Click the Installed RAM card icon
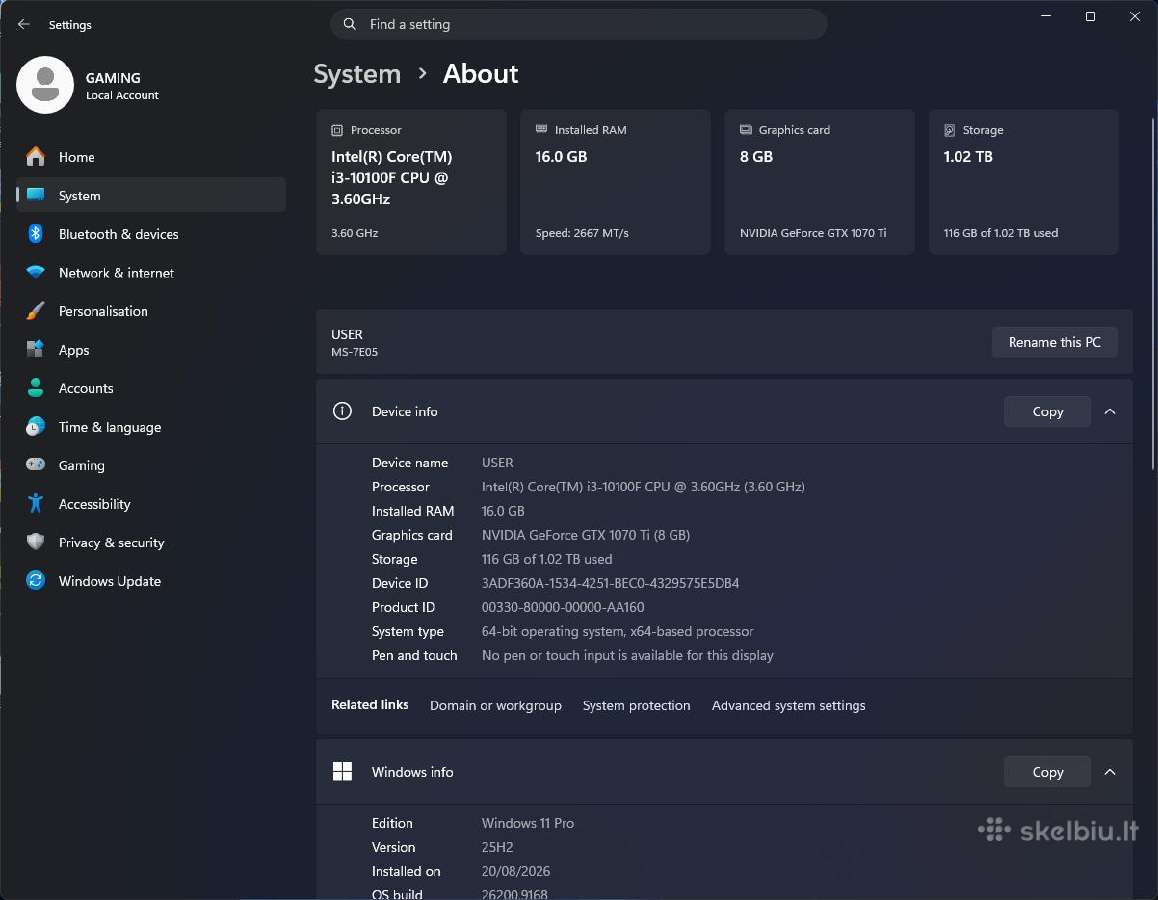 pos(541,129)
